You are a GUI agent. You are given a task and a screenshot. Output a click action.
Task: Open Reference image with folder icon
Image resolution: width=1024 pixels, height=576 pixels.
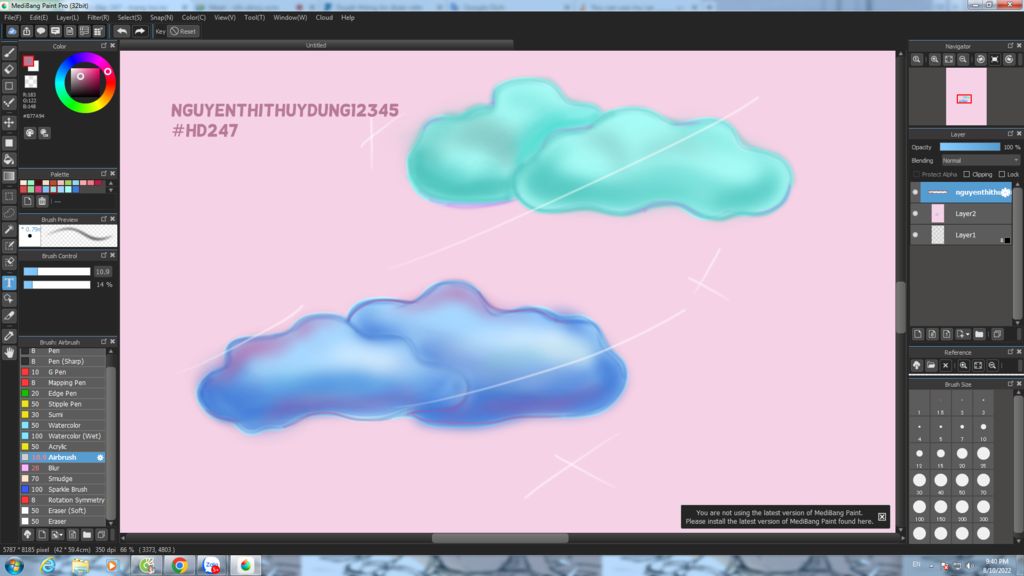931,366
